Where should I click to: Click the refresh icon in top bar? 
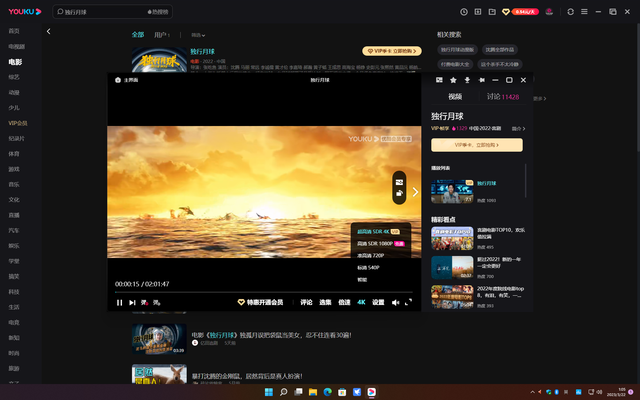tap(571, 12)
